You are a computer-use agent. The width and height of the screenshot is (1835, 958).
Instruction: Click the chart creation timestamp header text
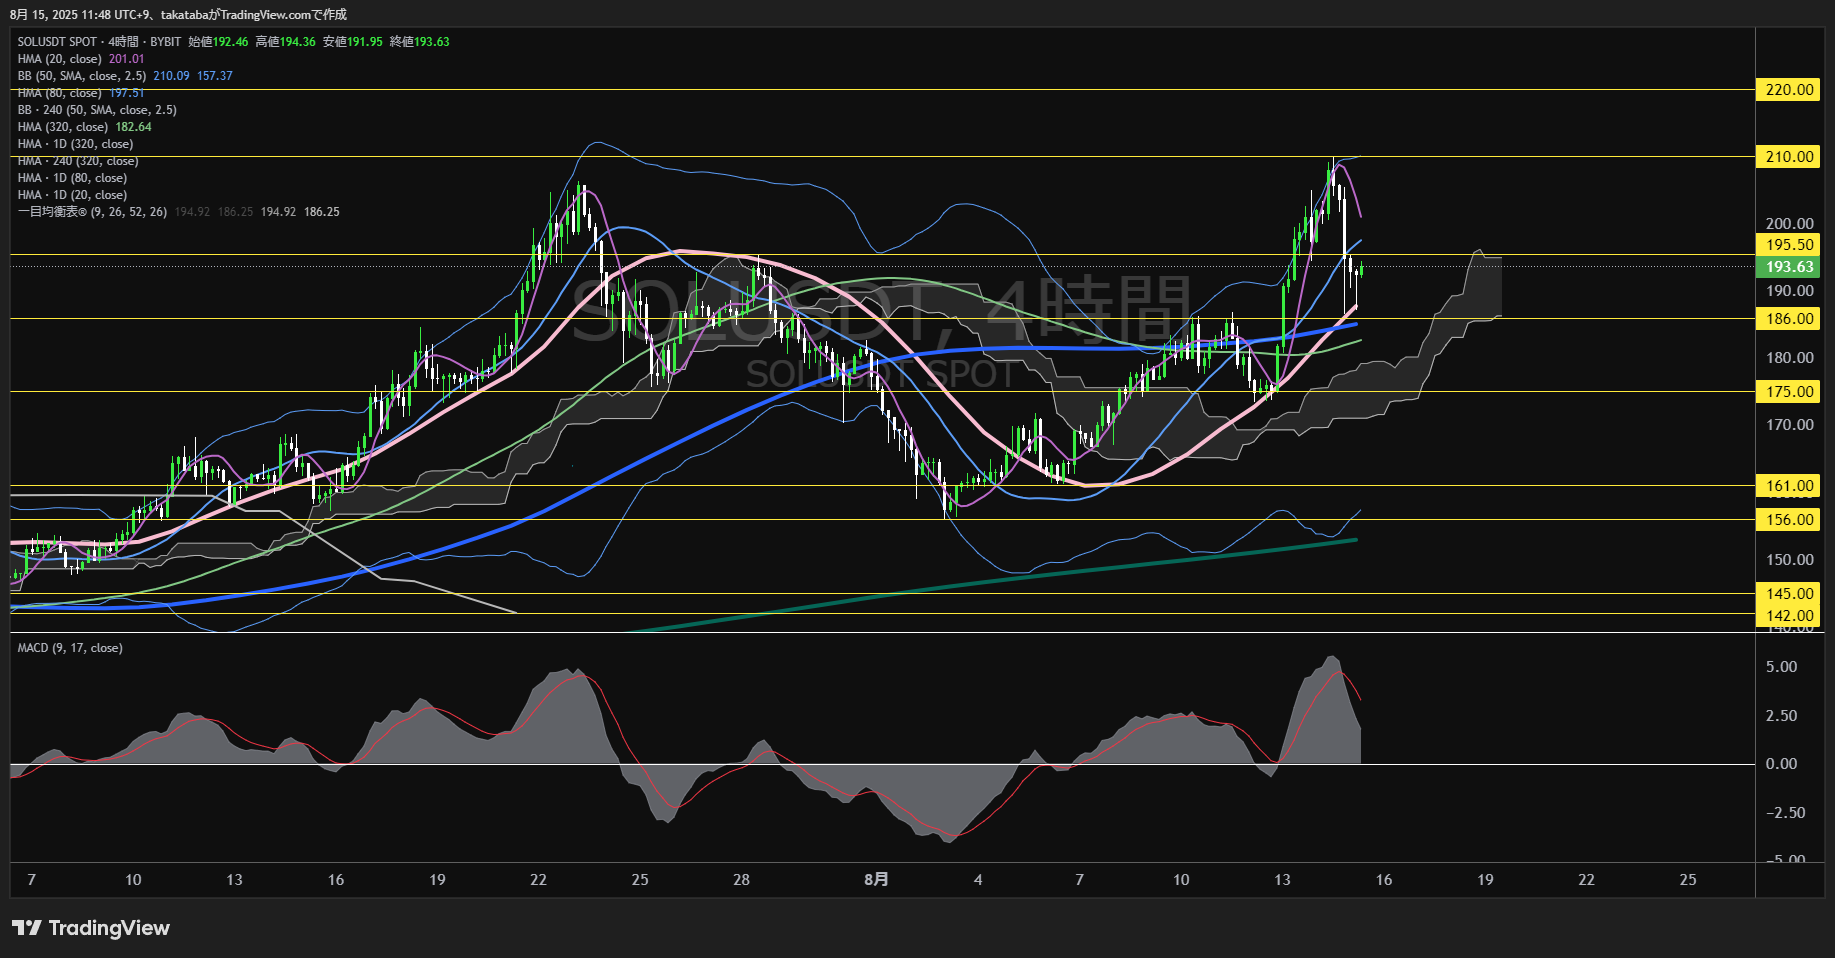178,14
